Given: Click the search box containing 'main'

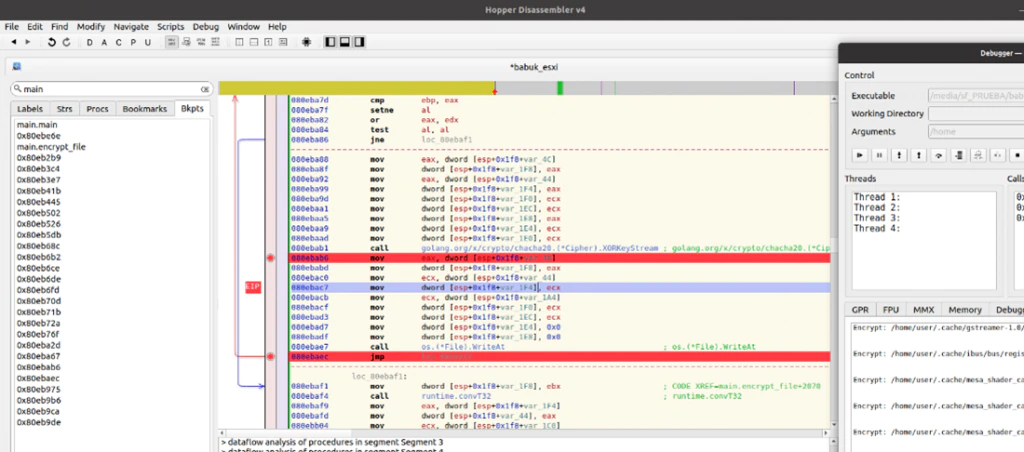Looking at the screenshot, I should (111, 89).
